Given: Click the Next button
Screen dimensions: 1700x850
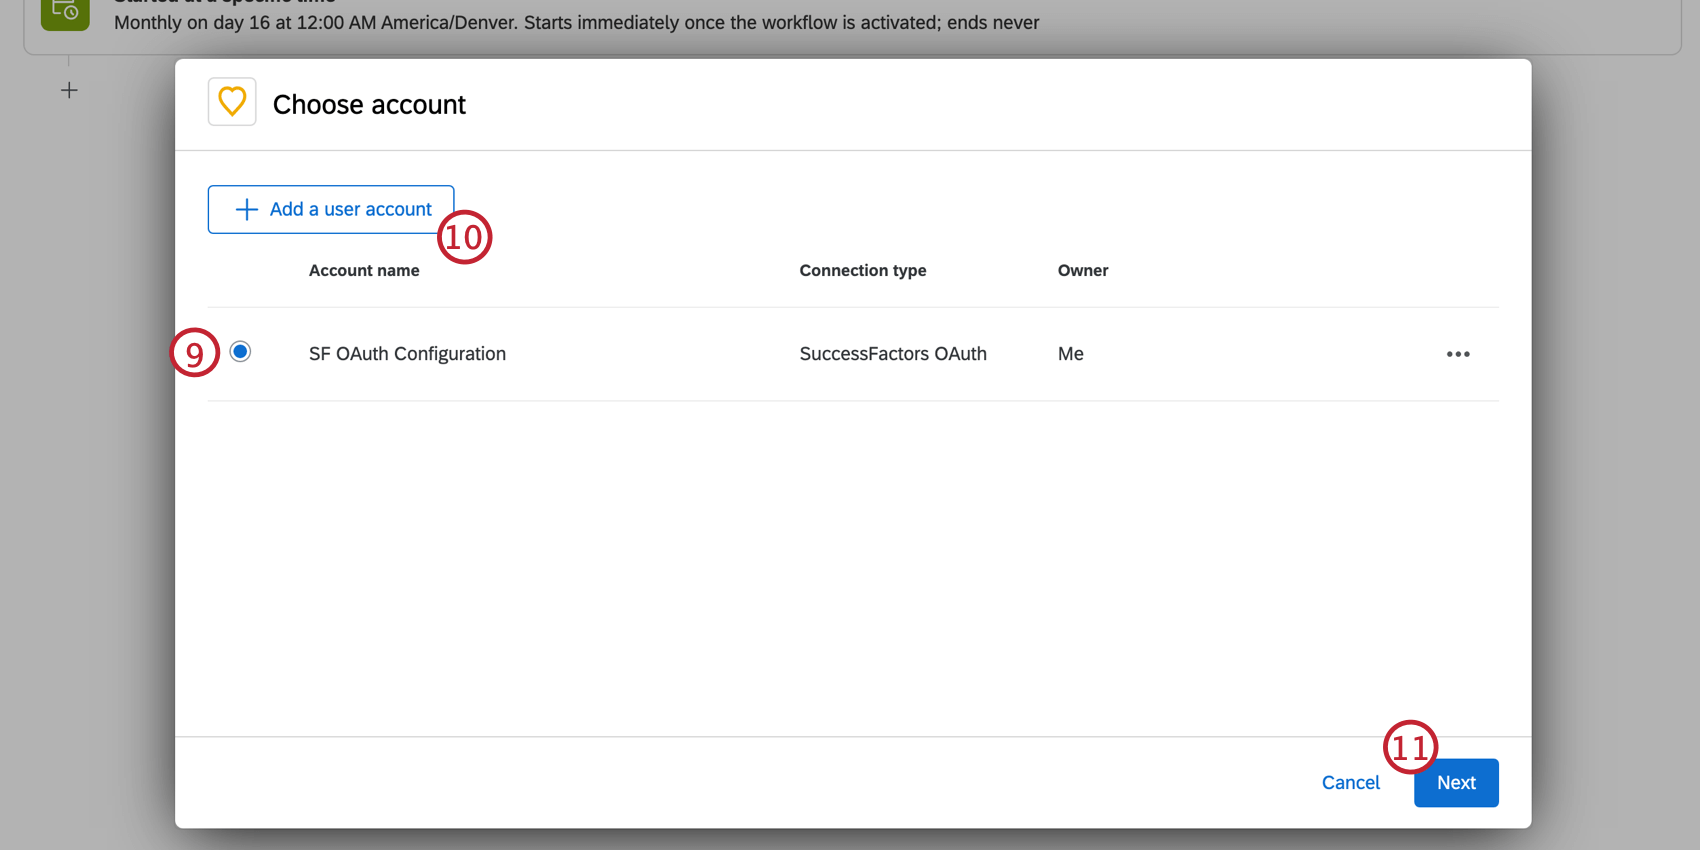Looking at the screenshot, I should point(1456,783).
